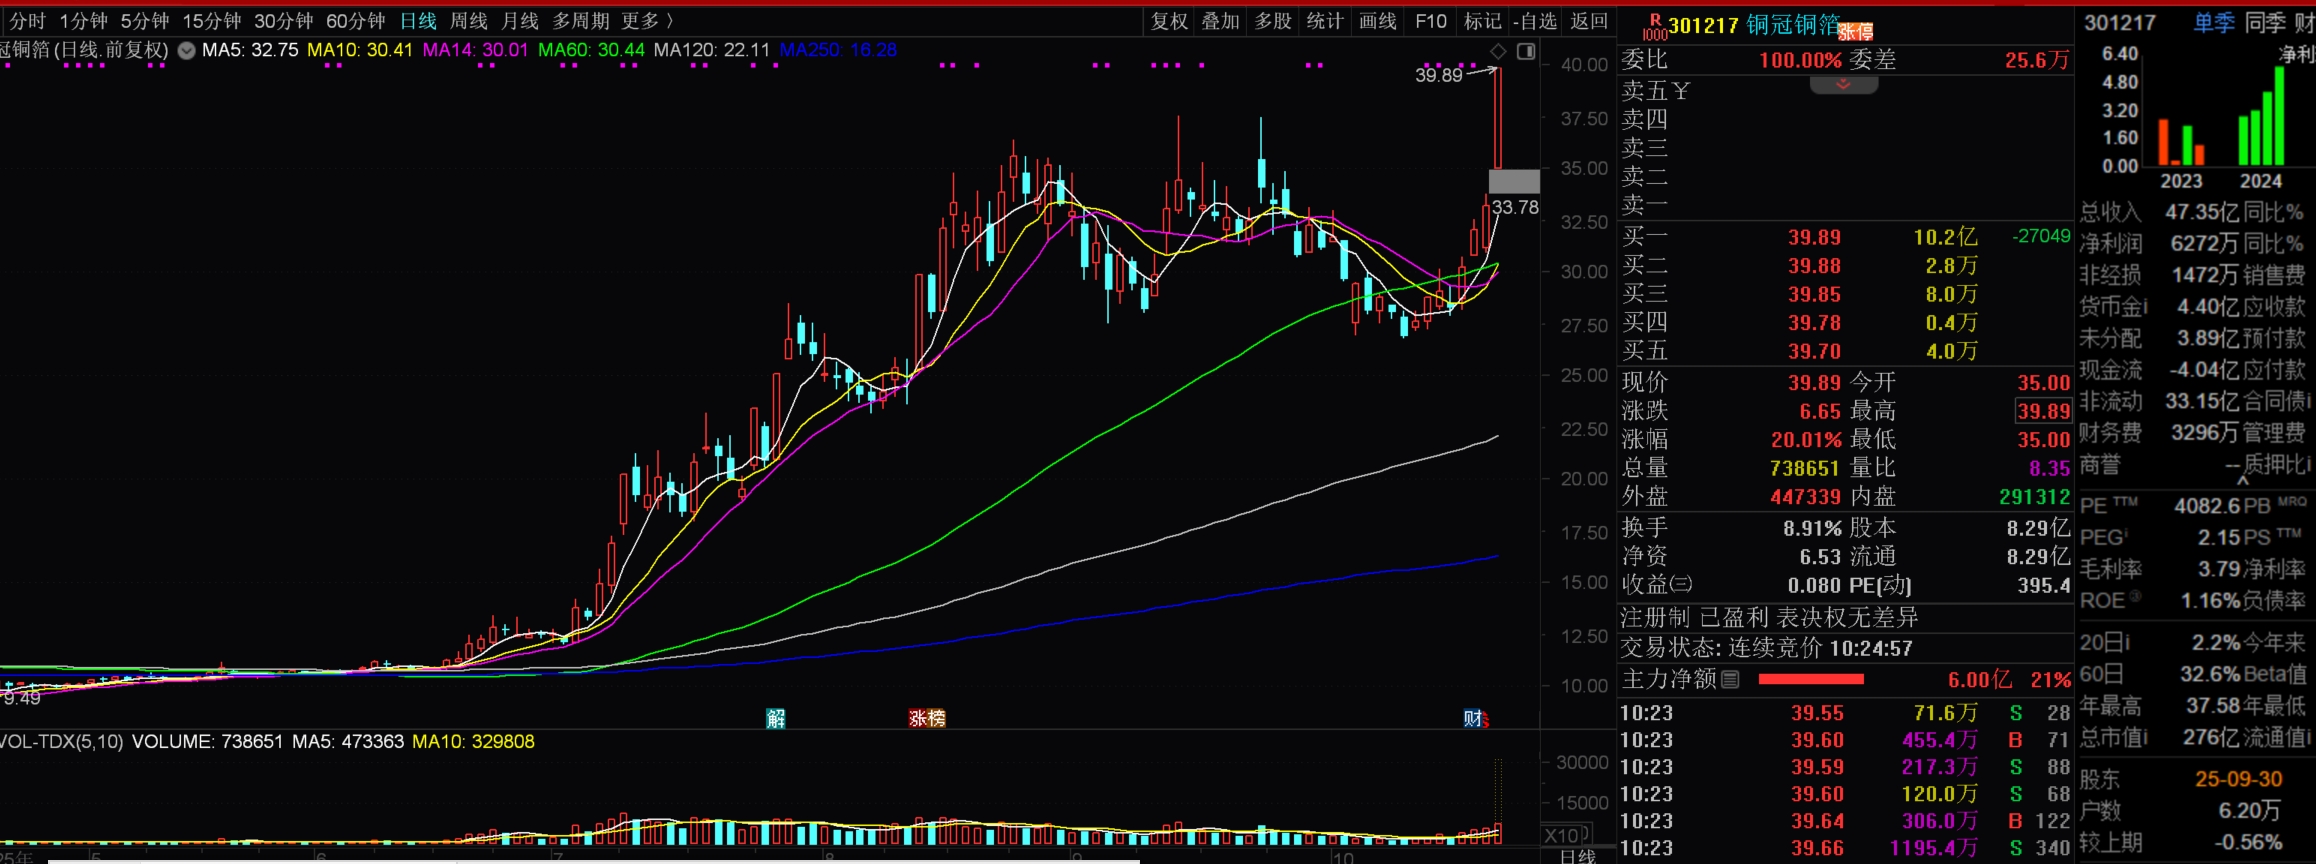The width and height of the screenshot is (2316, 864).
Task: Click the 换手 value 8.91%
Action: (1812, 528)
